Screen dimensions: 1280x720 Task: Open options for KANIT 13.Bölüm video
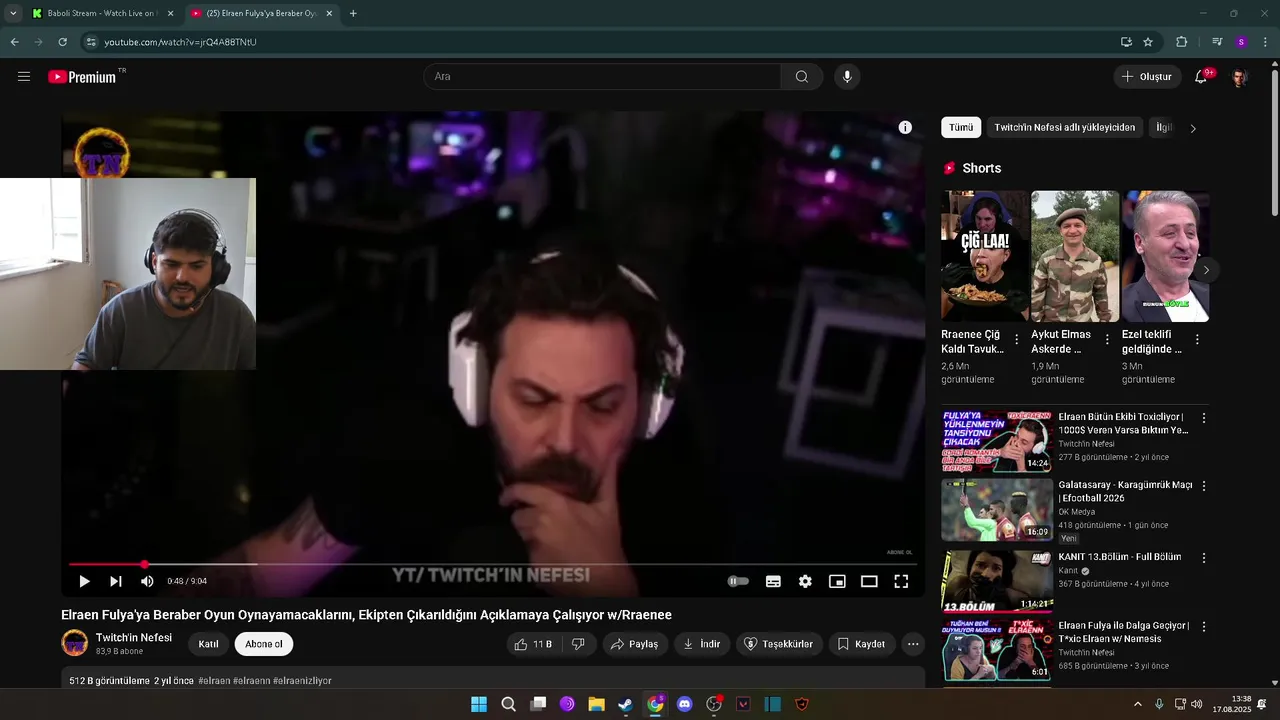(x=1204, y=558)
